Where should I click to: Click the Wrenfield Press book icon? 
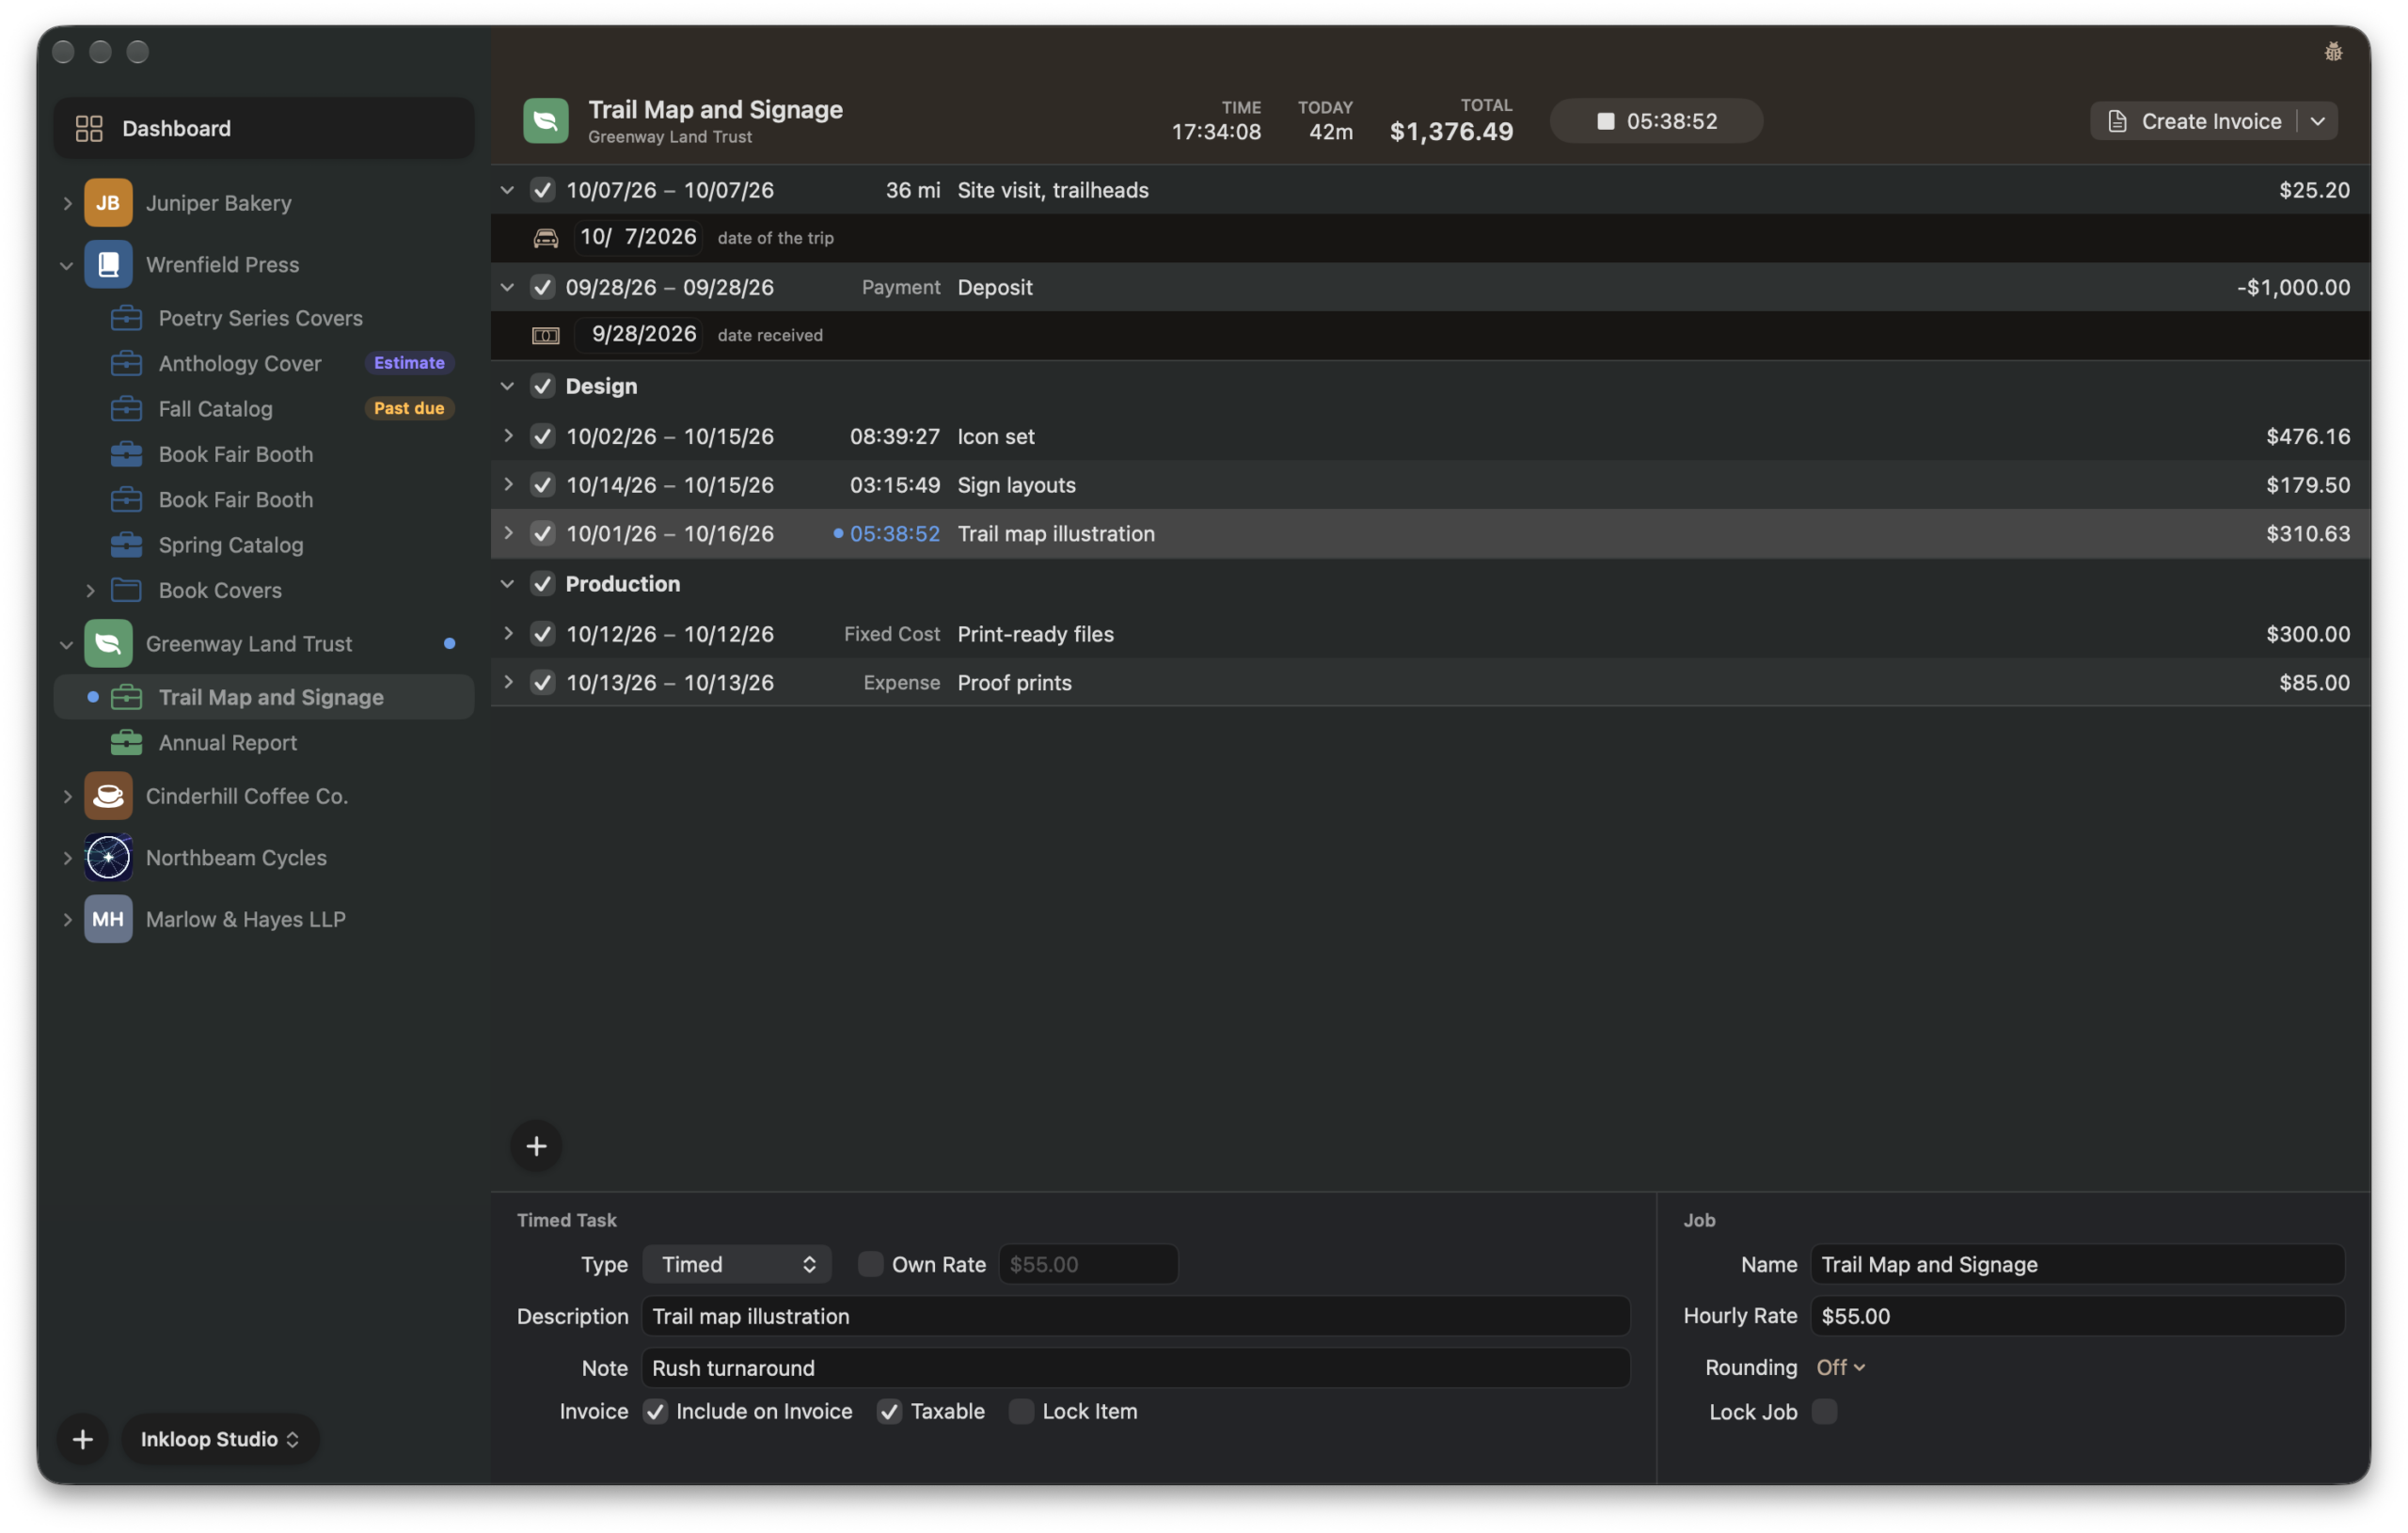pos(108,264)
